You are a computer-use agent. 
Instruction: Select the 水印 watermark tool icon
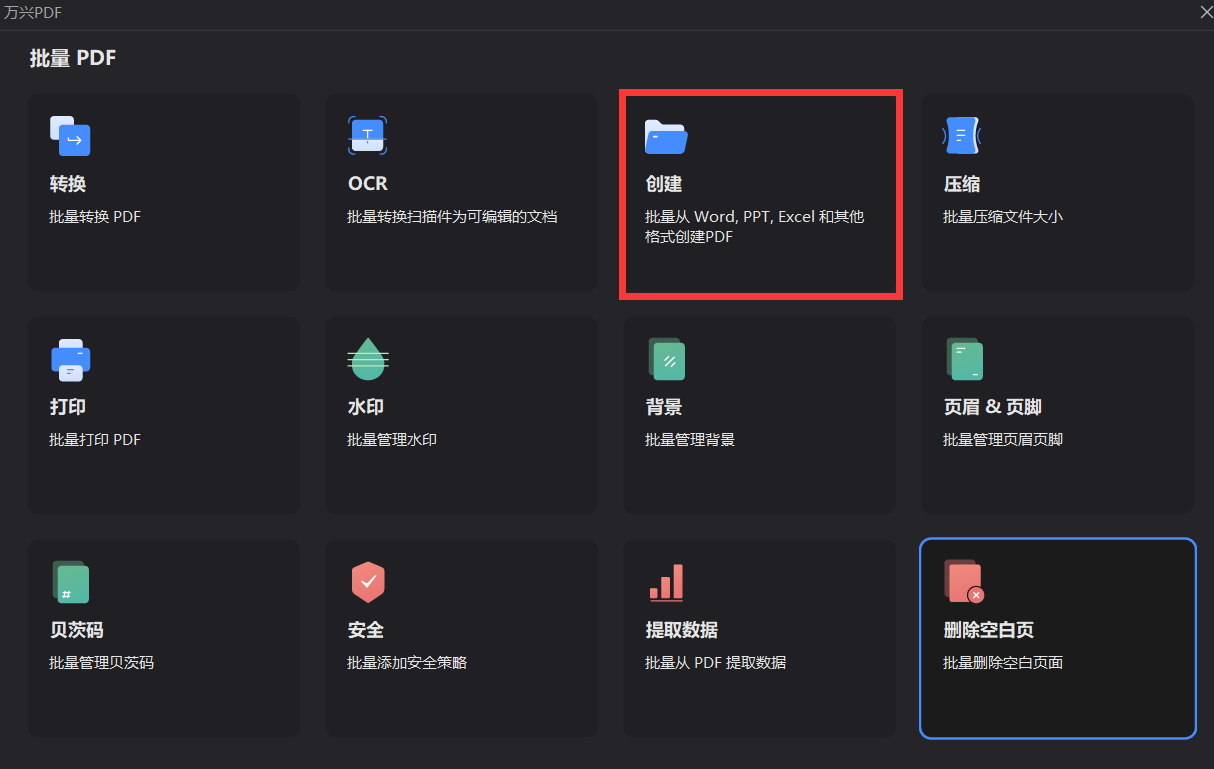point(368,359)
